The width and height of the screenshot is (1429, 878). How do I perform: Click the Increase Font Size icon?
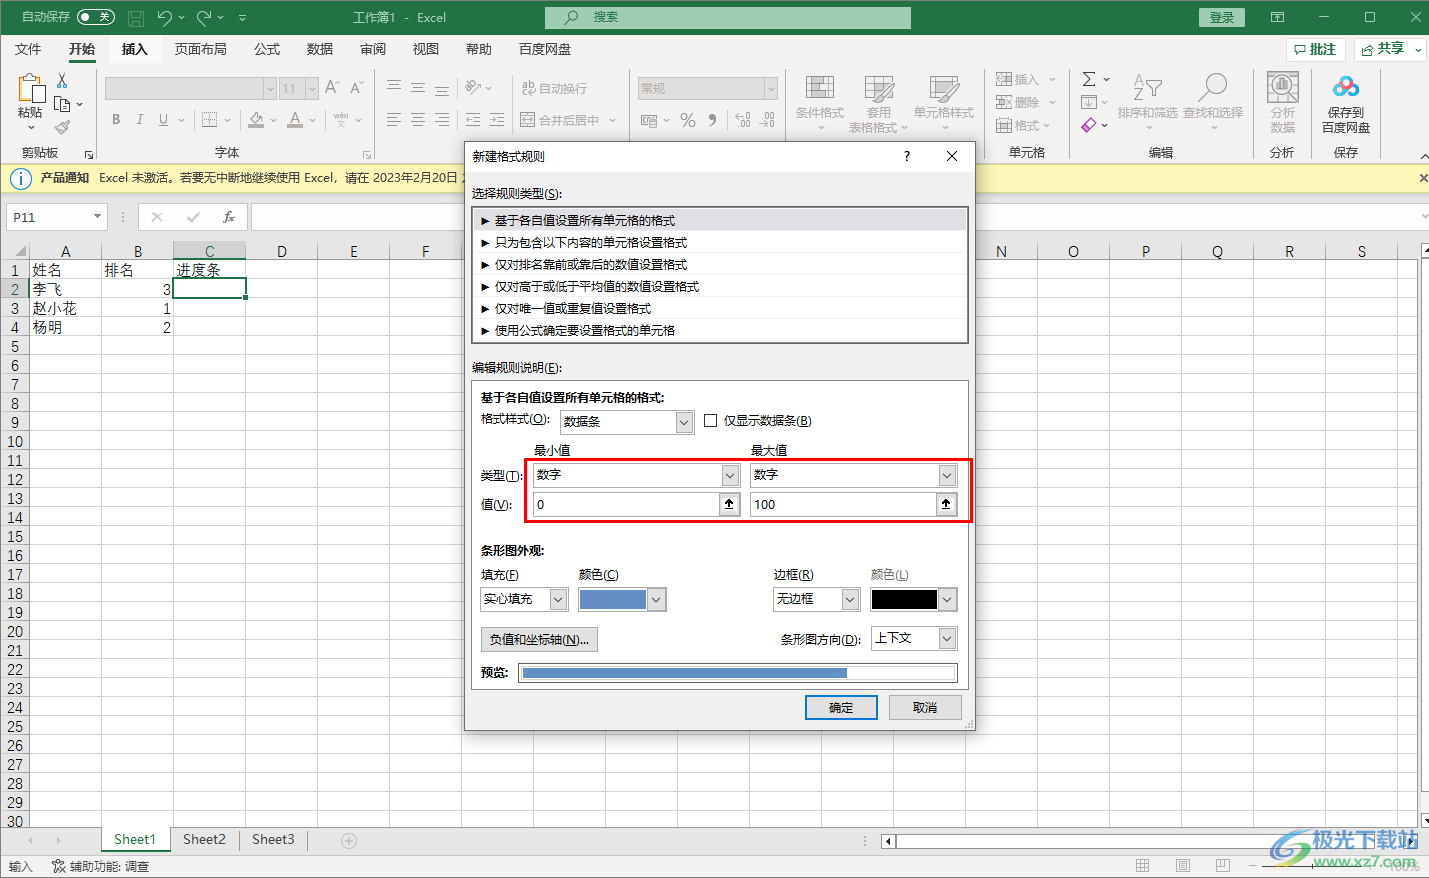click(x=332, y=88)
